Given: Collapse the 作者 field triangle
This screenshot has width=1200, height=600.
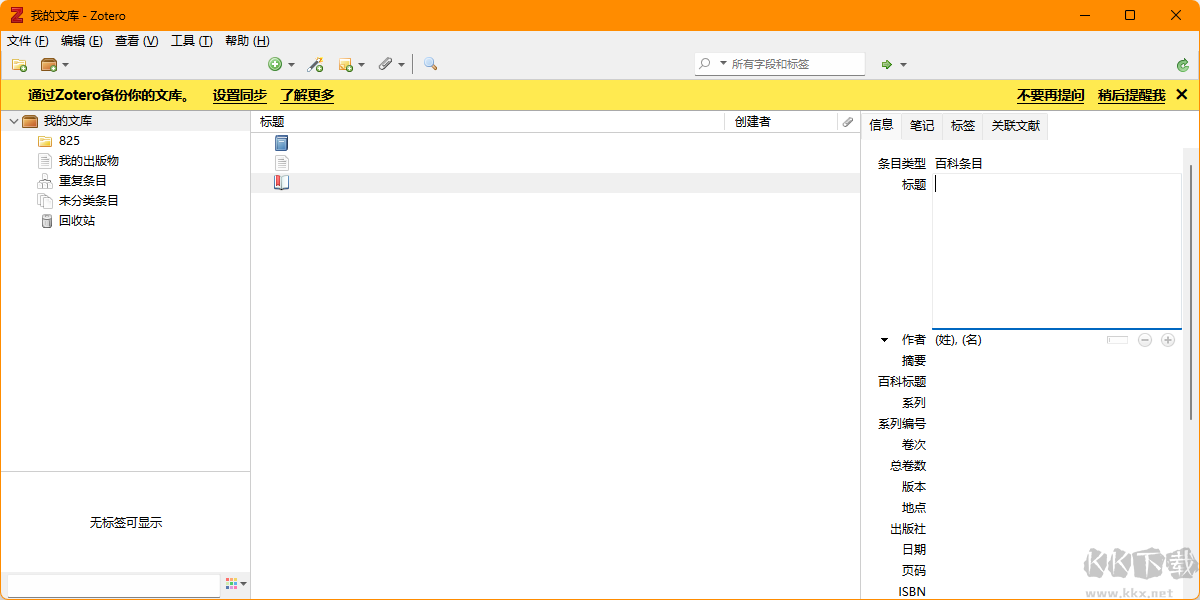Looking at the screenshot, I should 882,339.
